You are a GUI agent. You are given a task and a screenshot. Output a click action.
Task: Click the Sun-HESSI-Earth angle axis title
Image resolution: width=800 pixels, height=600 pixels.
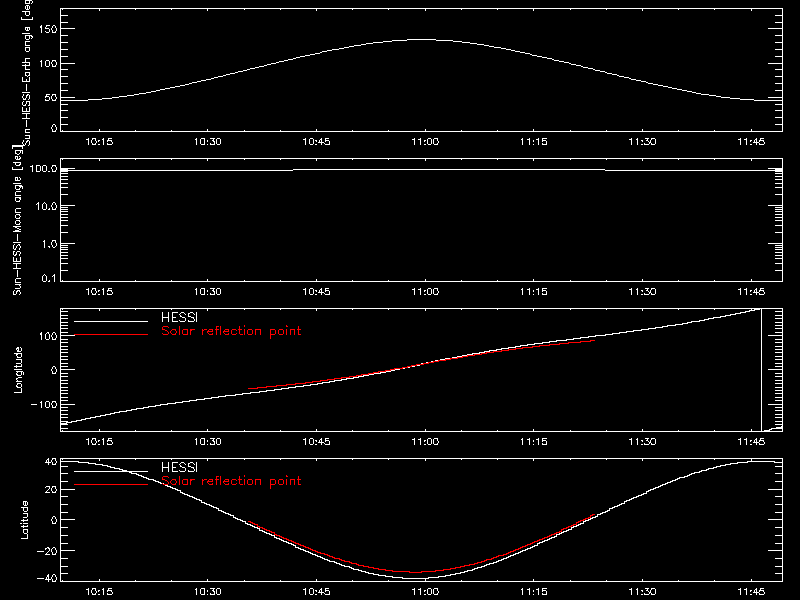(27, 73)
